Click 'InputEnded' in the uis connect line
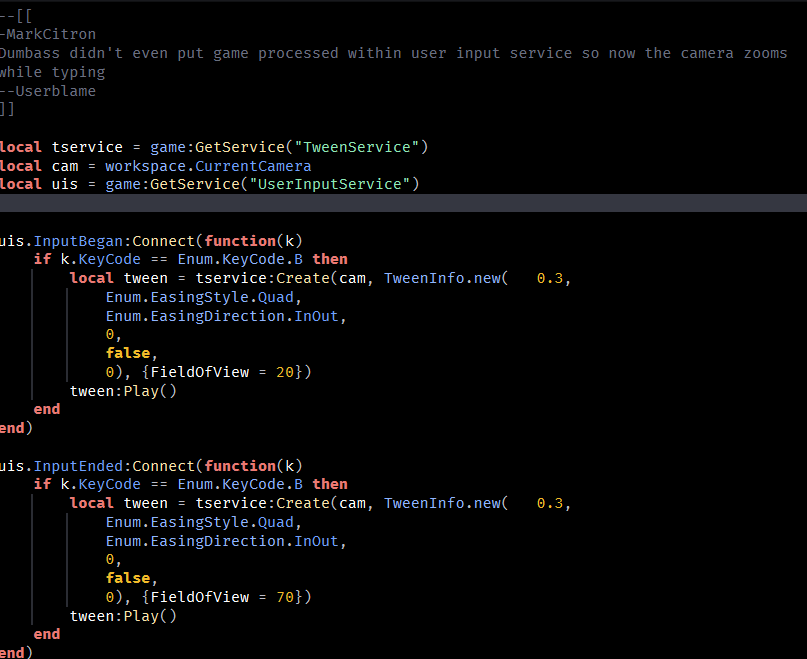Viewport: 807px width, 659px height. (78, 466)
